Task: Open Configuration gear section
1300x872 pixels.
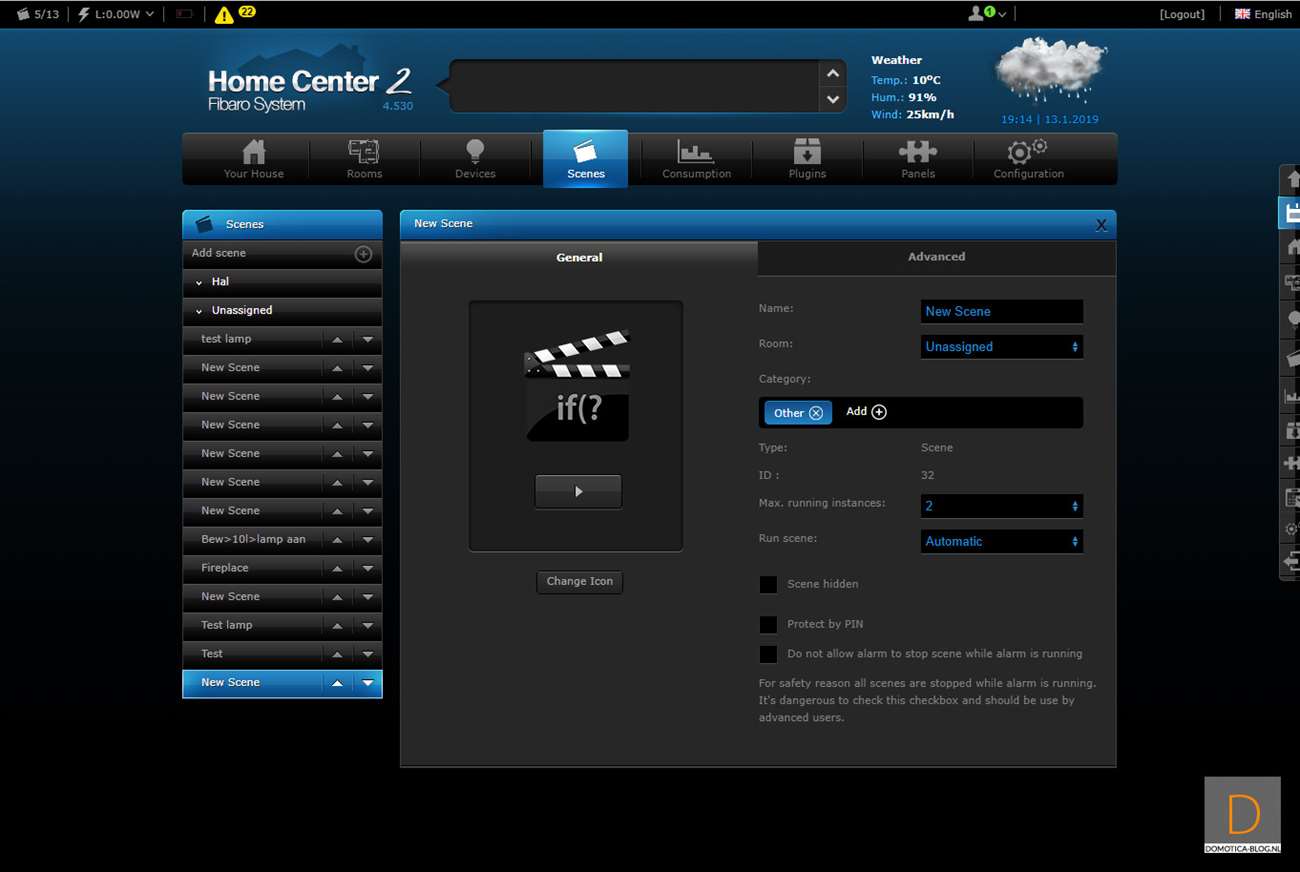Action: 1028,159
